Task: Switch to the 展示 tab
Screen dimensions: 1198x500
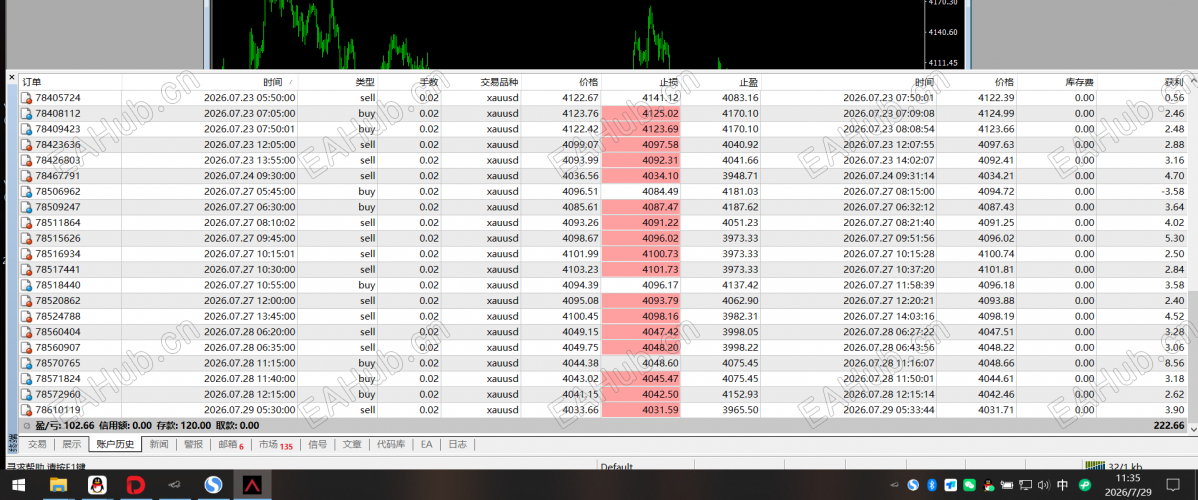Action: click(71, 444)
